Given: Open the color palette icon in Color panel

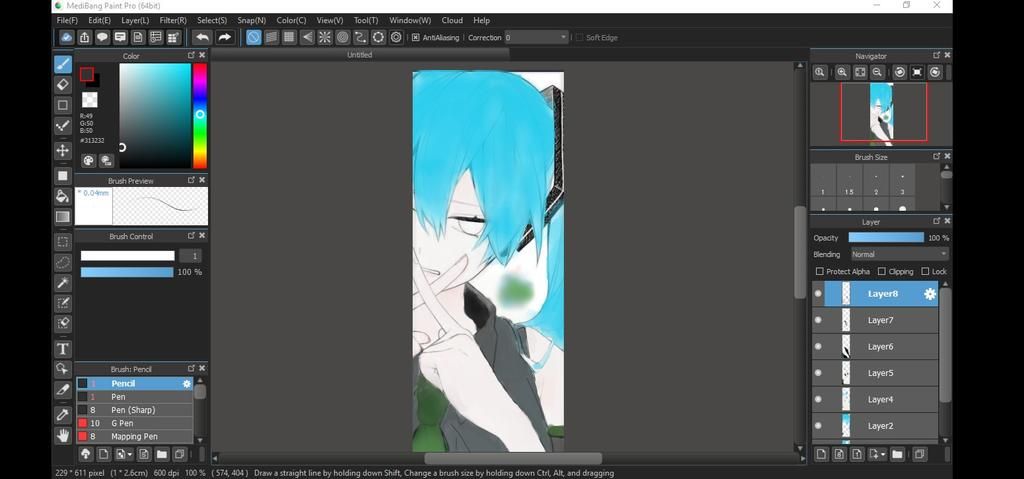Looking at the screenshot, I should tap(88, 160).
